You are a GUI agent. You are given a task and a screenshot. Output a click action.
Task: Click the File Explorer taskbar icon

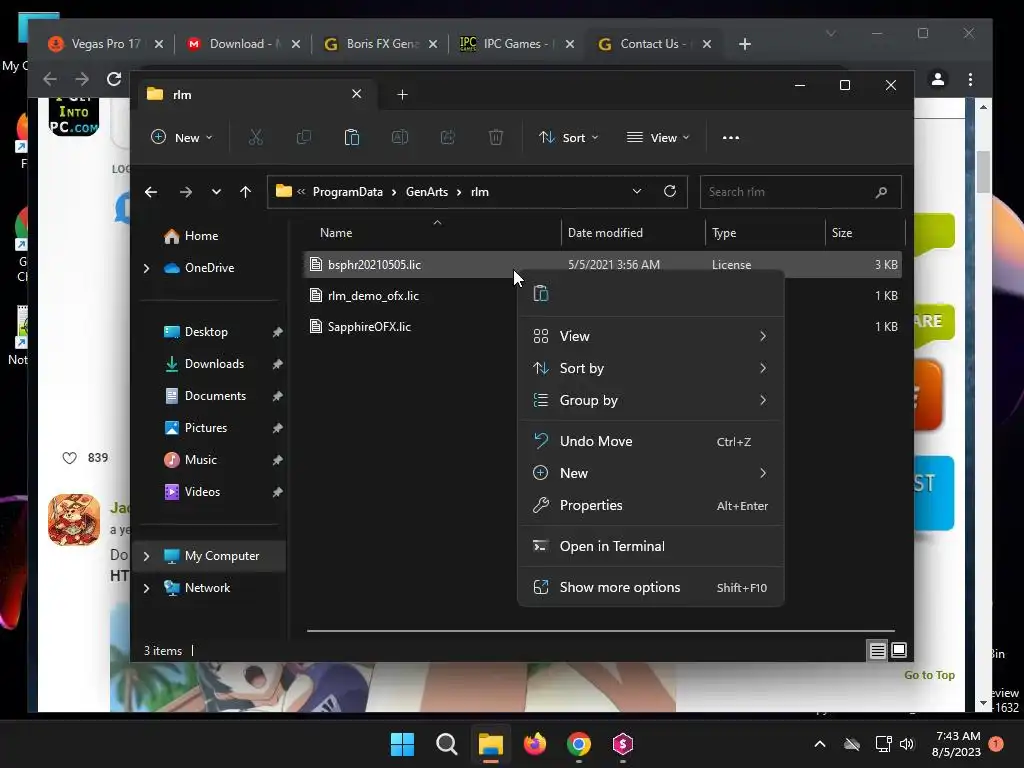(x=490, y=744)
